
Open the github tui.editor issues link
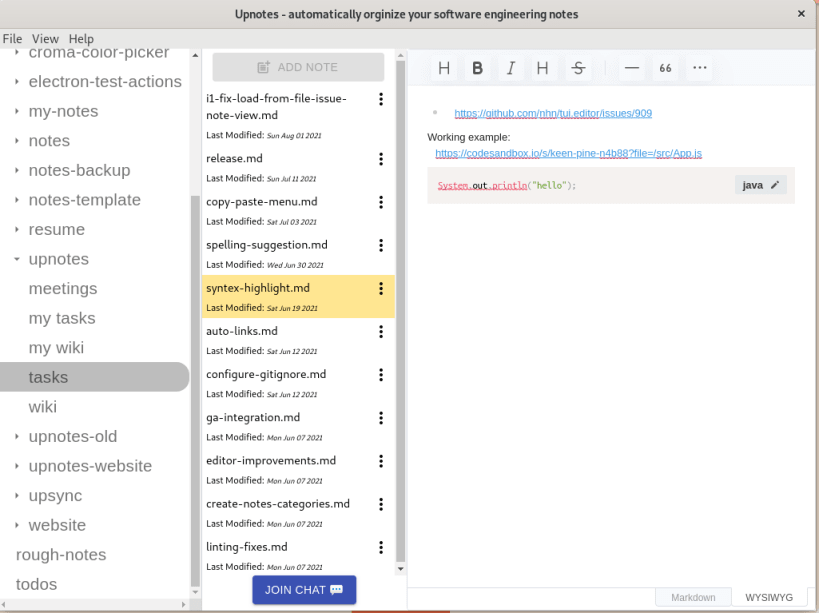(x=553, y=113)
